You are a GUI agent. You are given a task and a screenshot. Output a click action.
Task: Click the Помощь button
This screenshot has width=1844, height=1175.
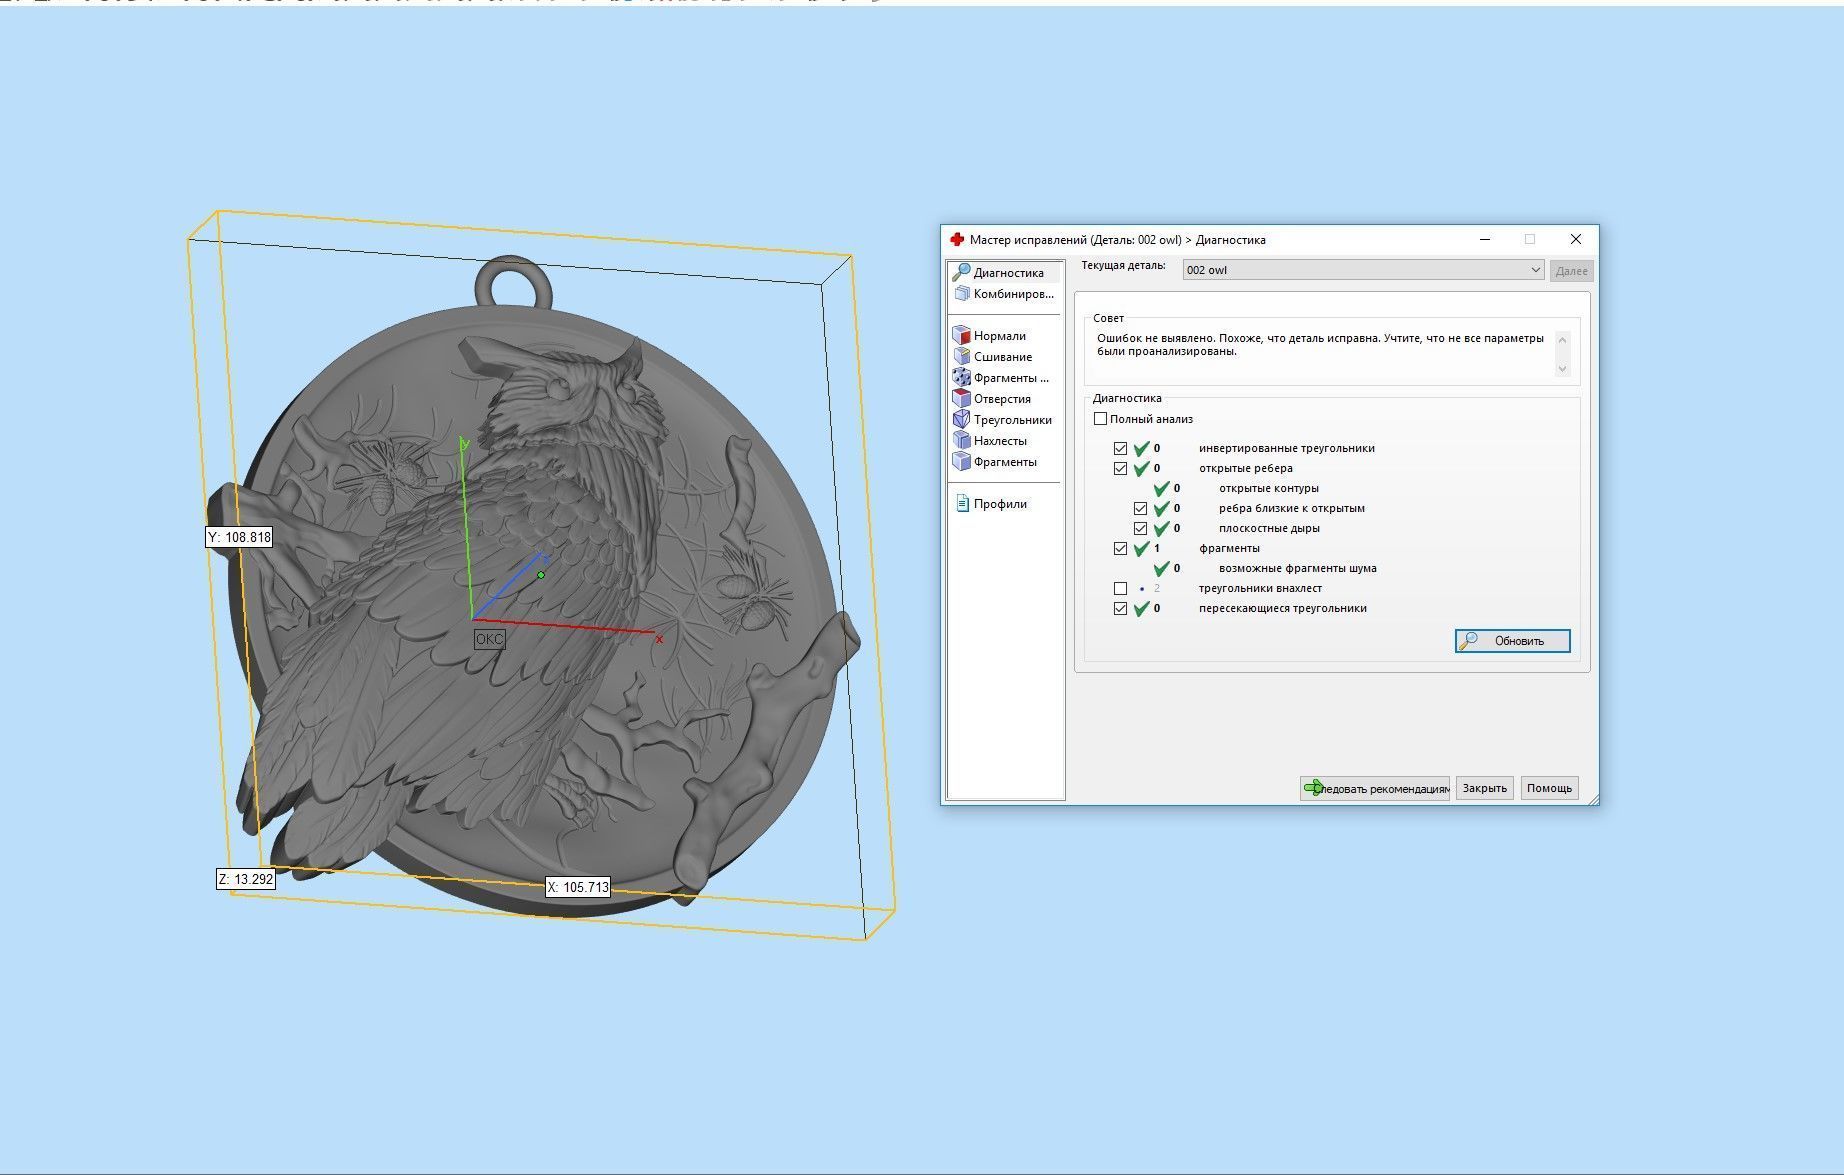1549,788
